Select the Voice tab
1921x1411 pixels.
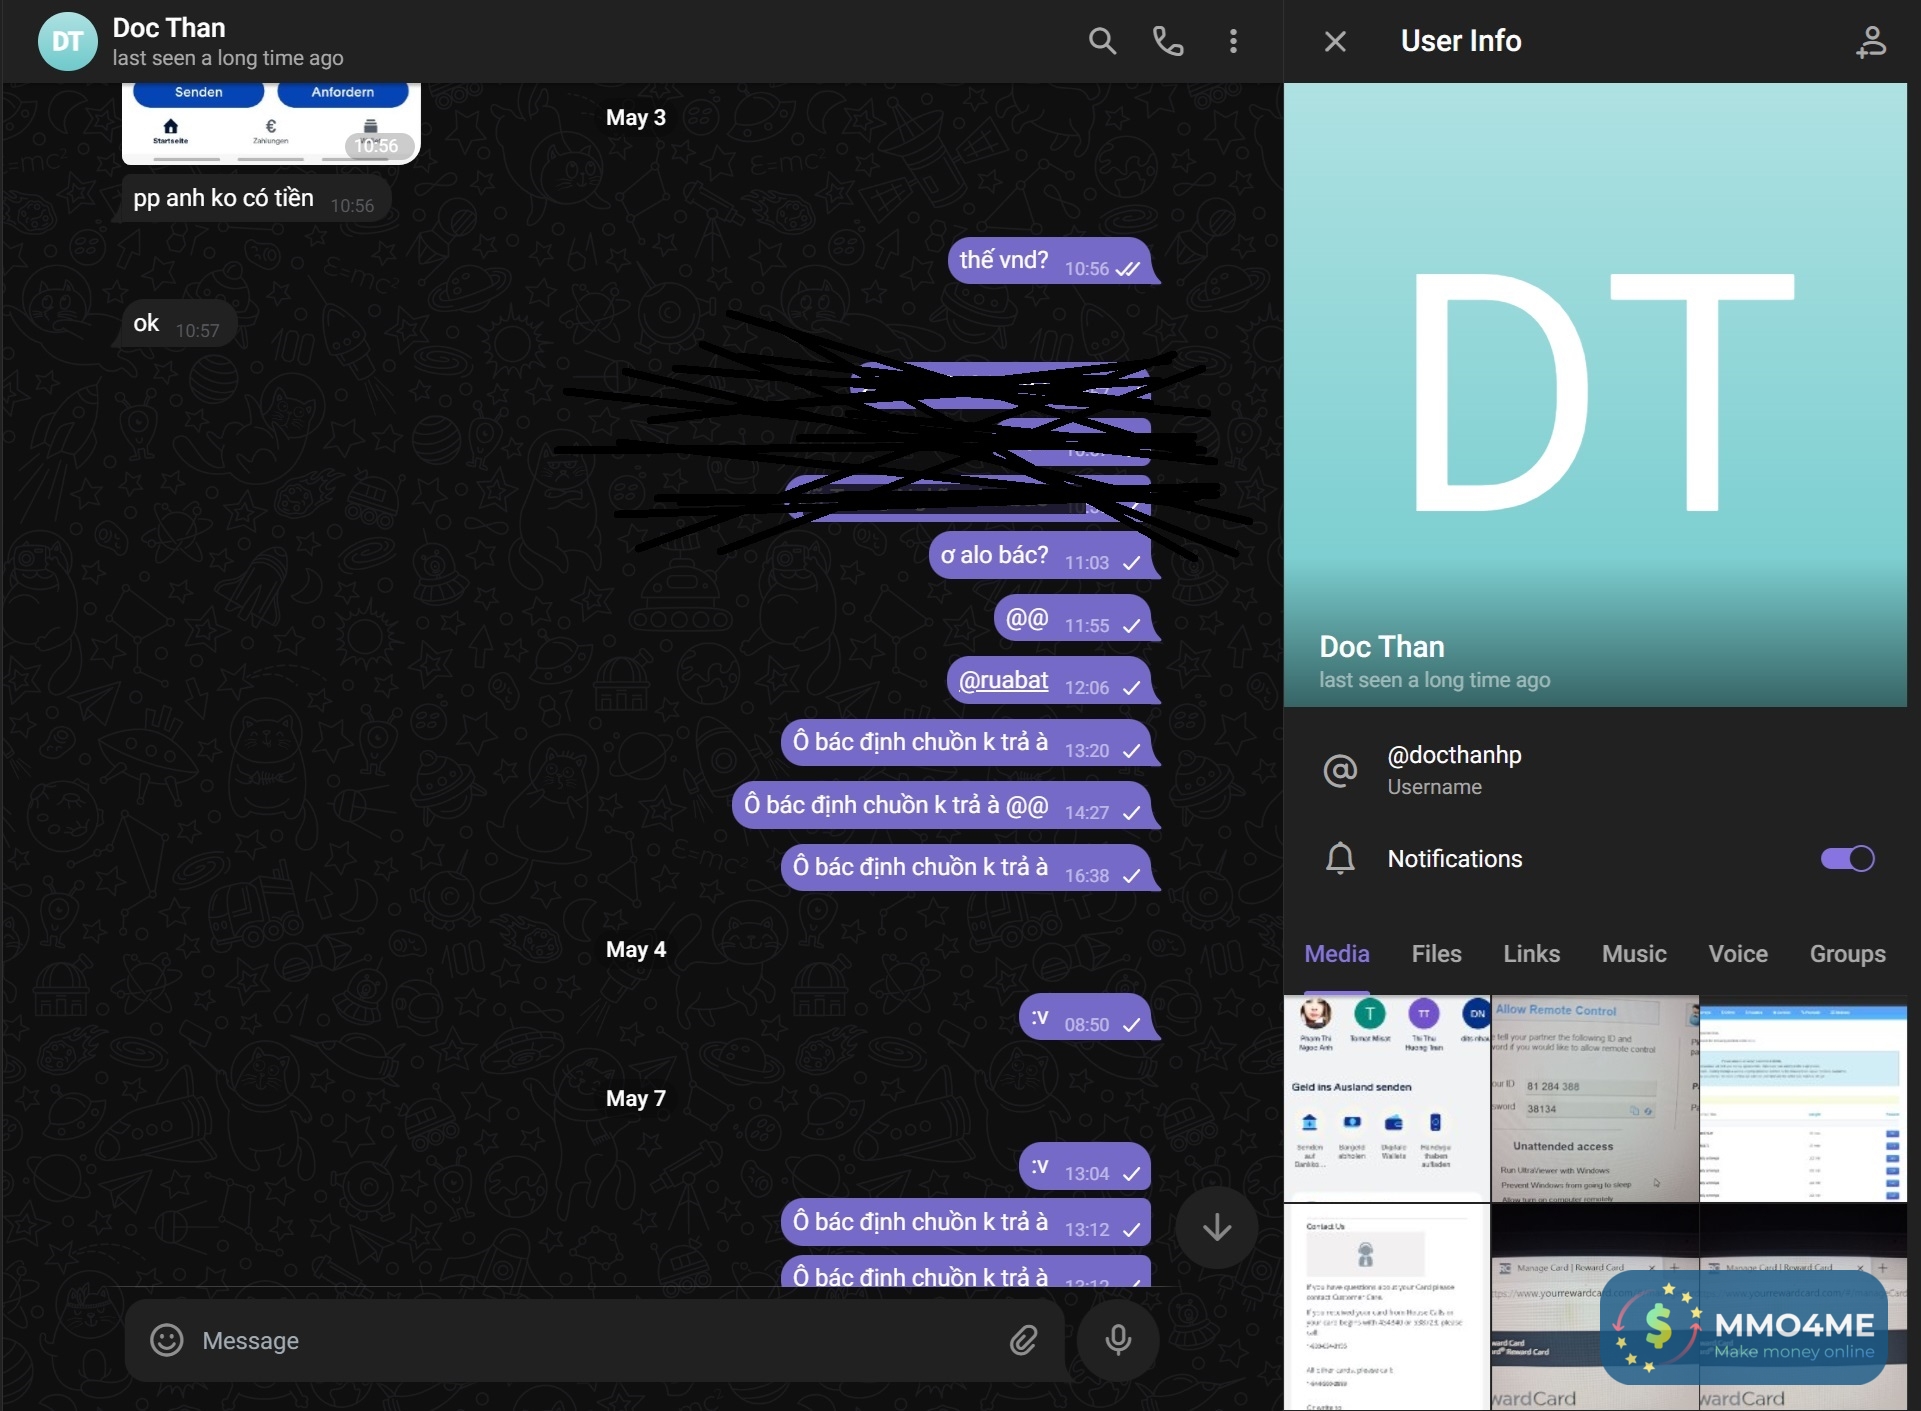1738,954
